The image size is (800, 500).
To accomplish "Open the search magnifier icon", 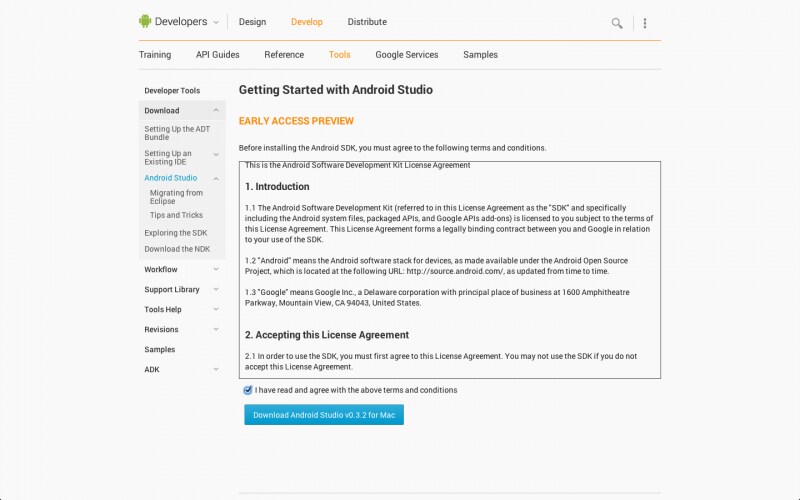I will (617, 23).
